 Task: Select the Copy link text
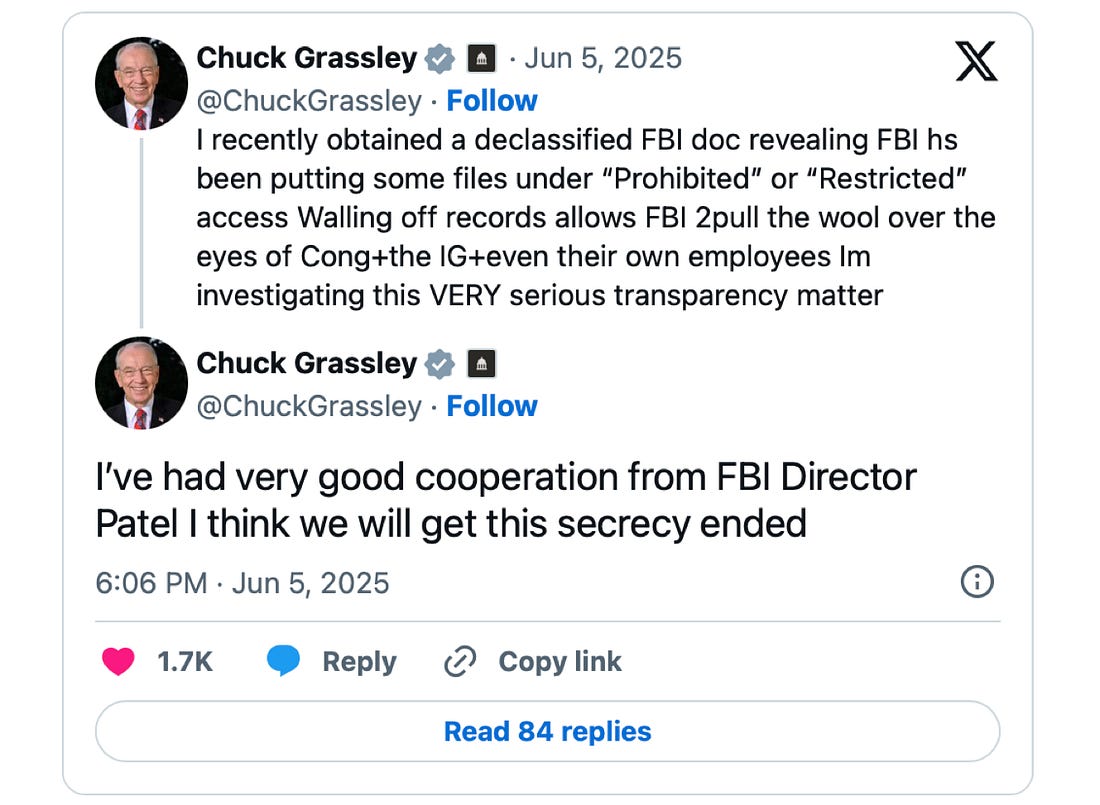(560, 662)
